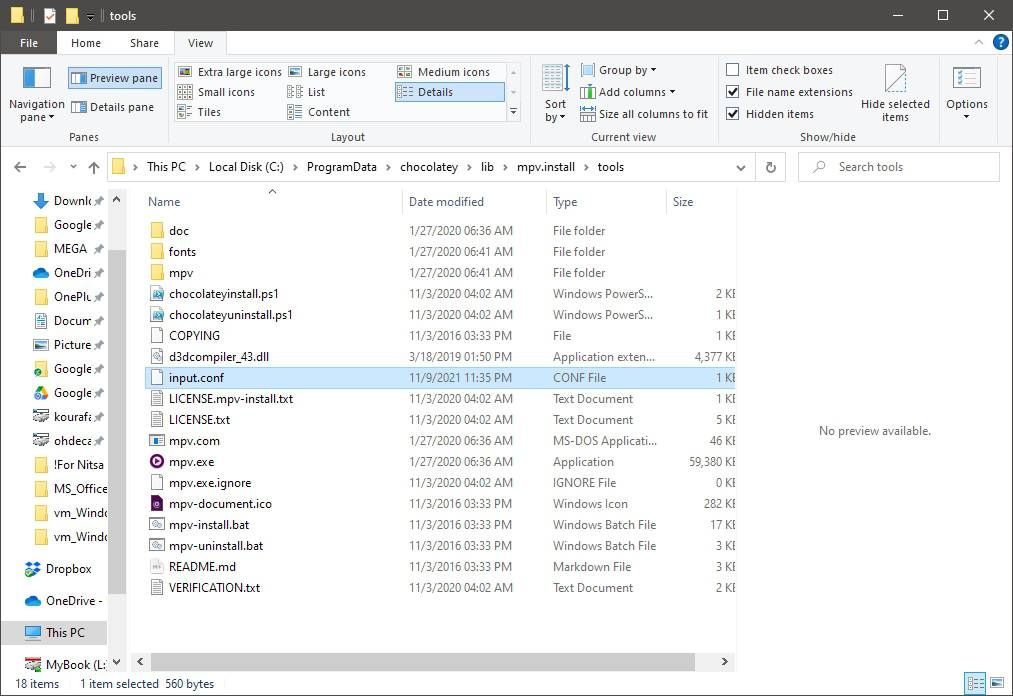Switch layout to Large icons
This screenshot has width=1013, height=696.
click(x=328, y=72)
